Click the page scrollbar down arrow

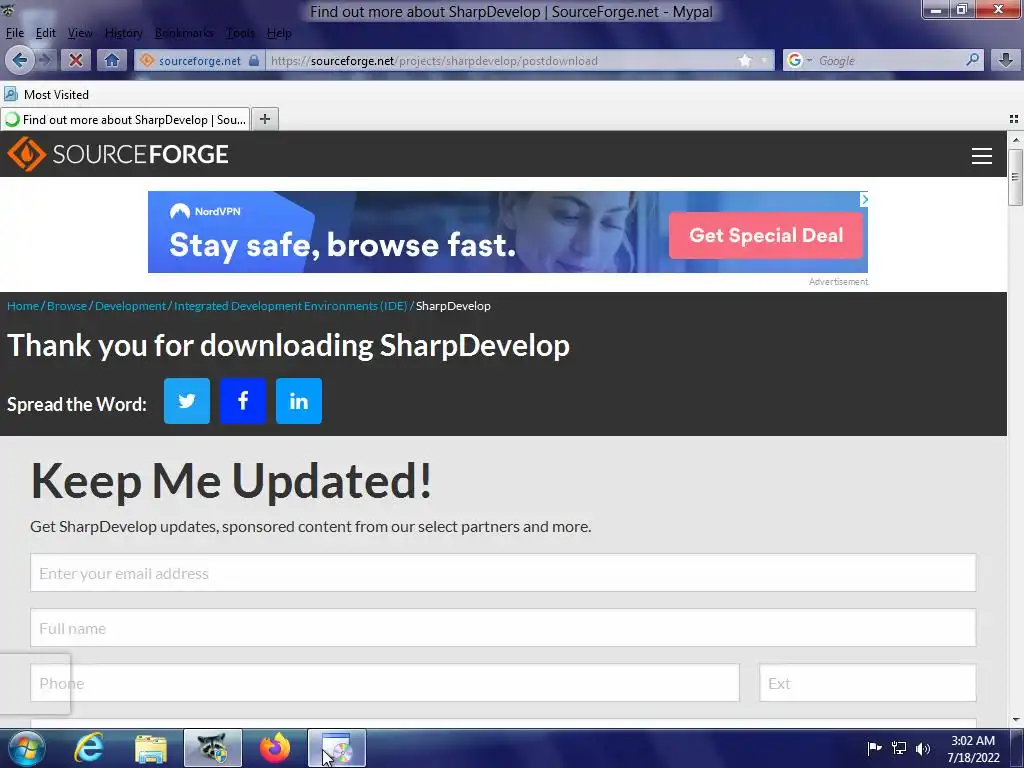1016,720
